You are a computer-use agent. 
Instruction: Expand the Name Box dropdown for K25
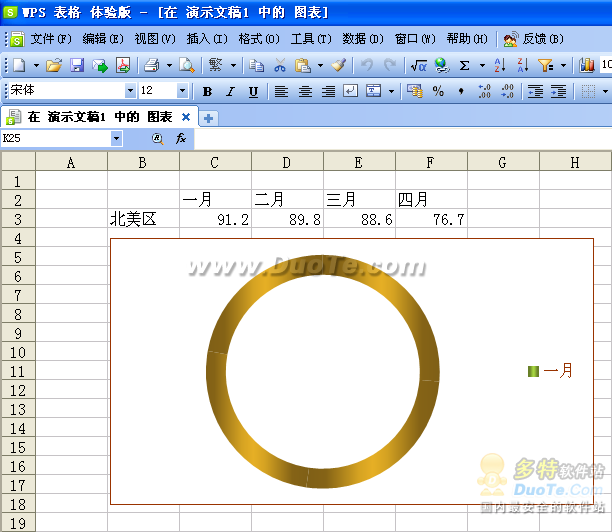[116, 138]
